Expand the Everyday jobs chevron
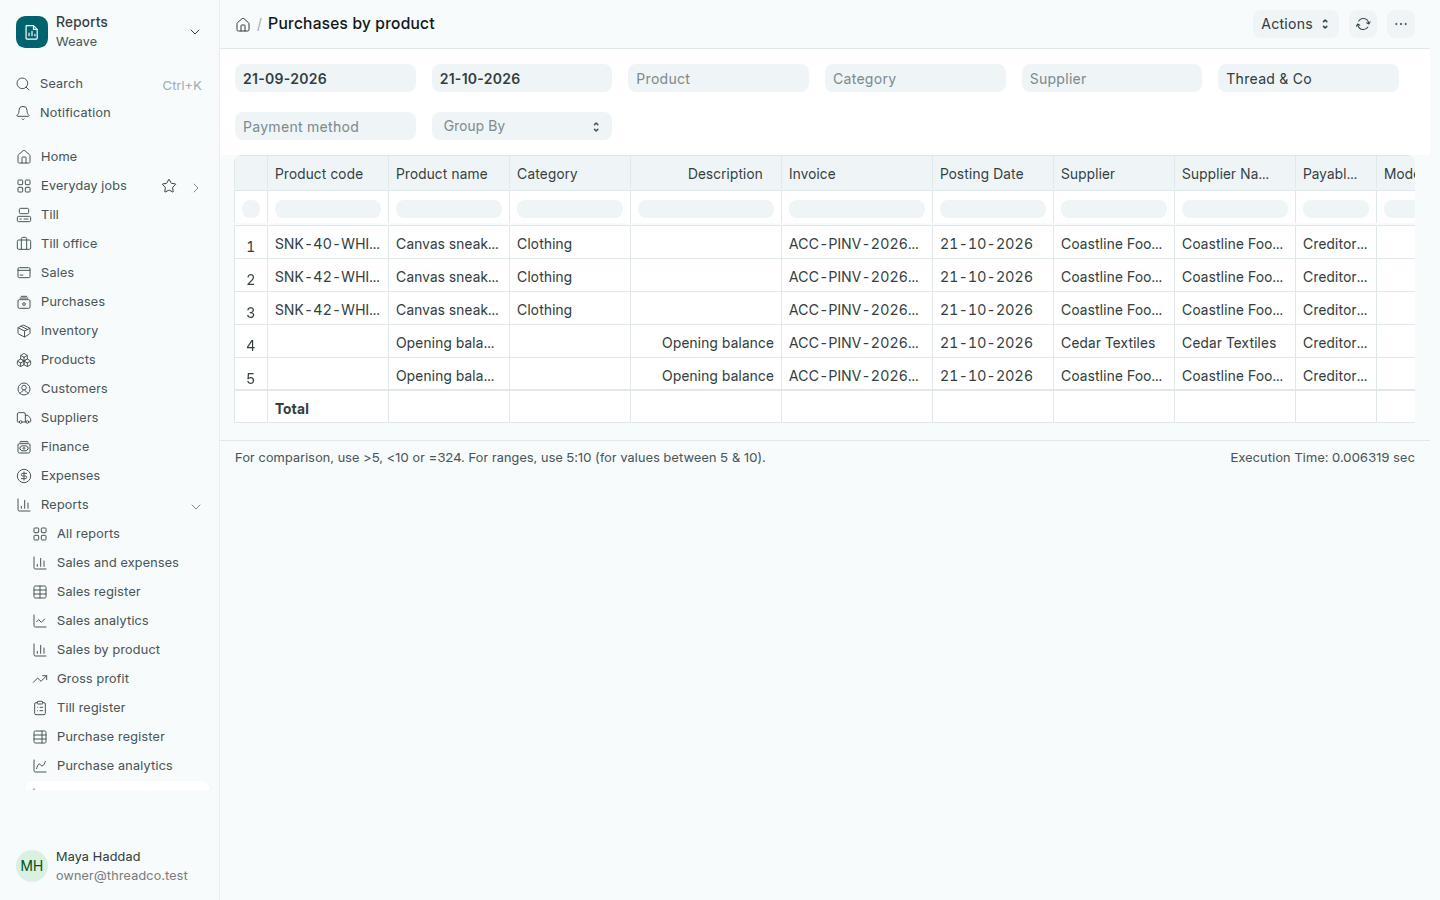This screenshot has width=1440, height=900. pyautogui.click(x=196, y=187)
